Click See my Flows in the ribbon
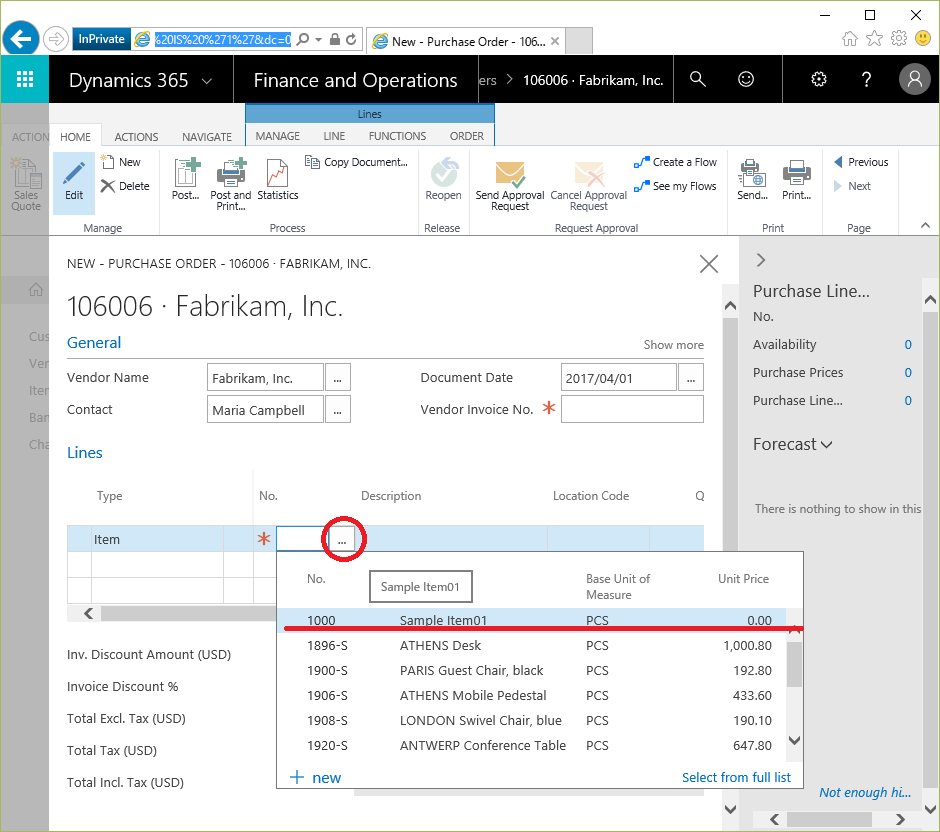 tap(675, 186)
